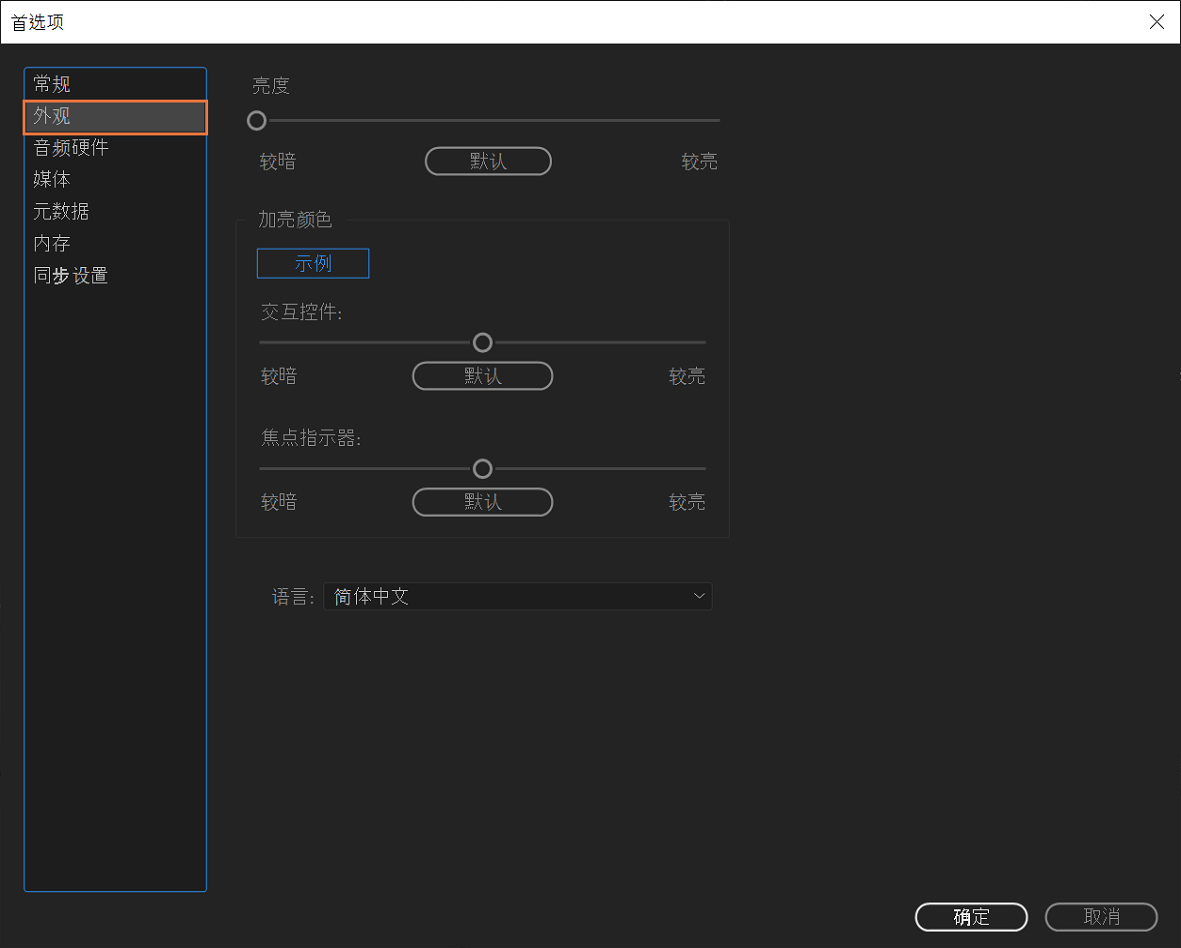
Task: Close the 首选项 dialog with X
Action: 1157,21
